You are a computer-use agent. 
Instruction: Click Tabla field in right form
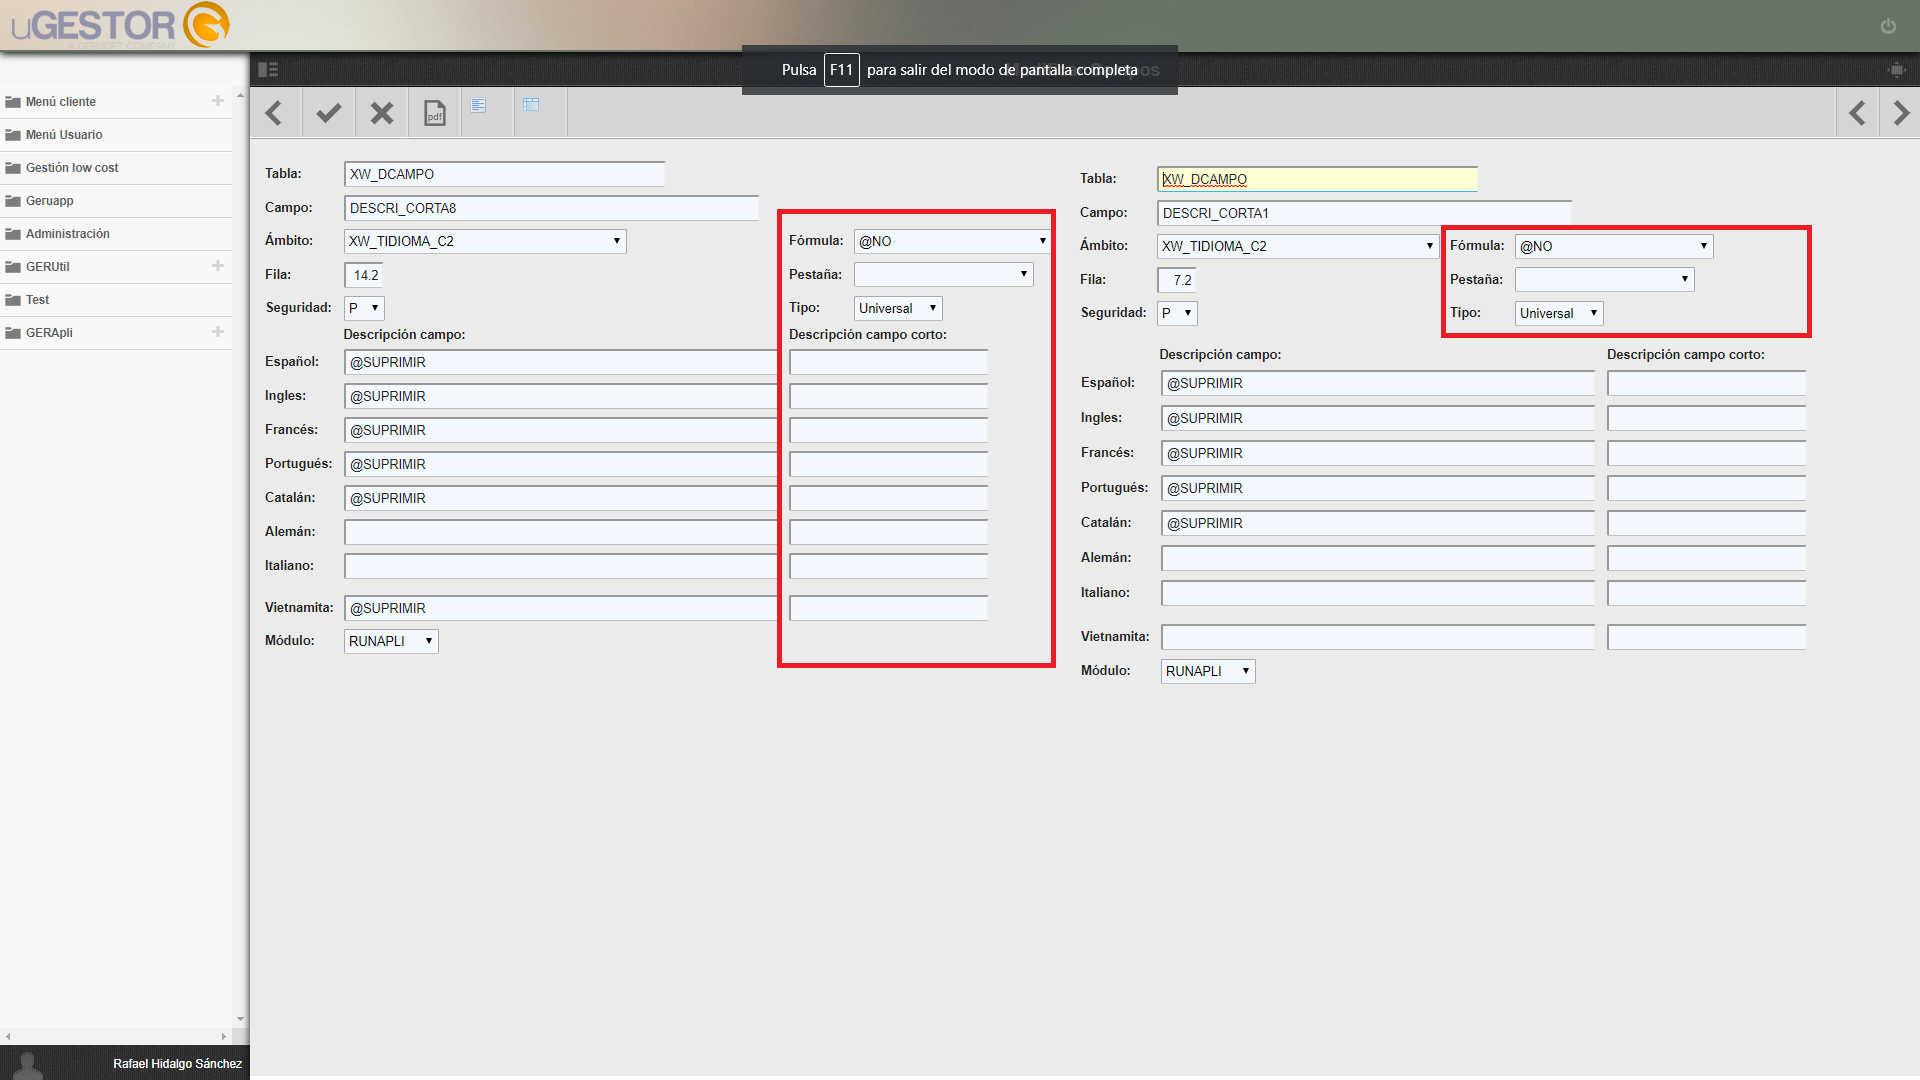coord(1317,179)
